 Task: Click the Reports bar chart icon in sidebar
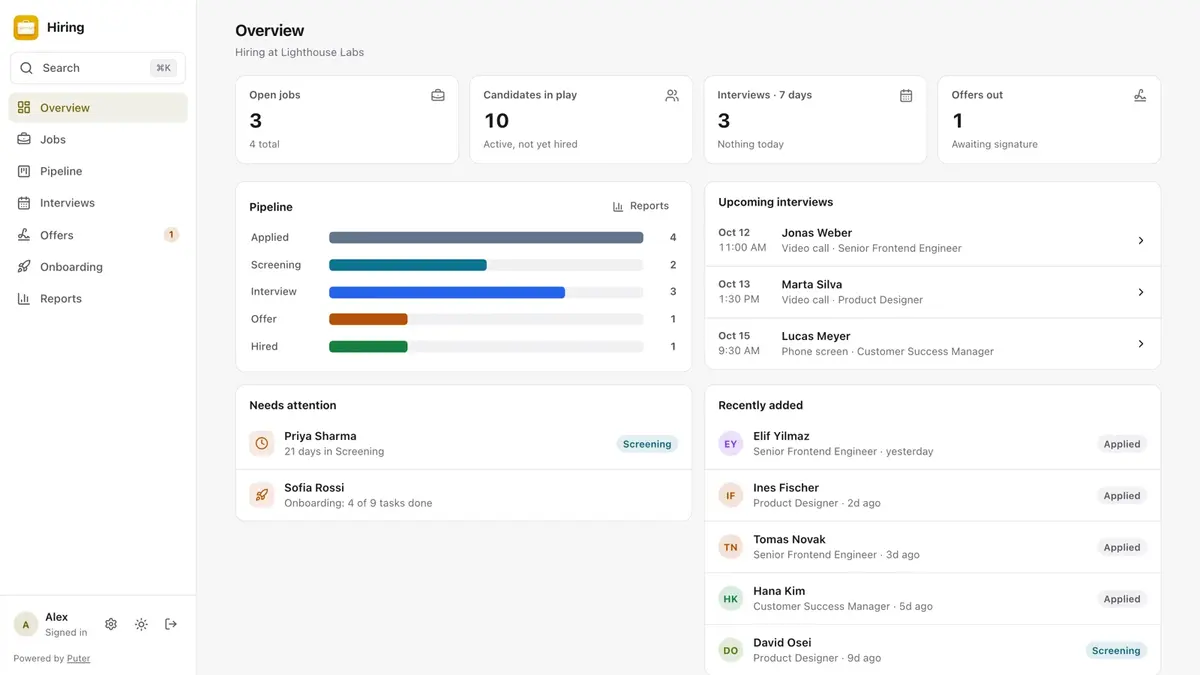(x=24, y=299)
